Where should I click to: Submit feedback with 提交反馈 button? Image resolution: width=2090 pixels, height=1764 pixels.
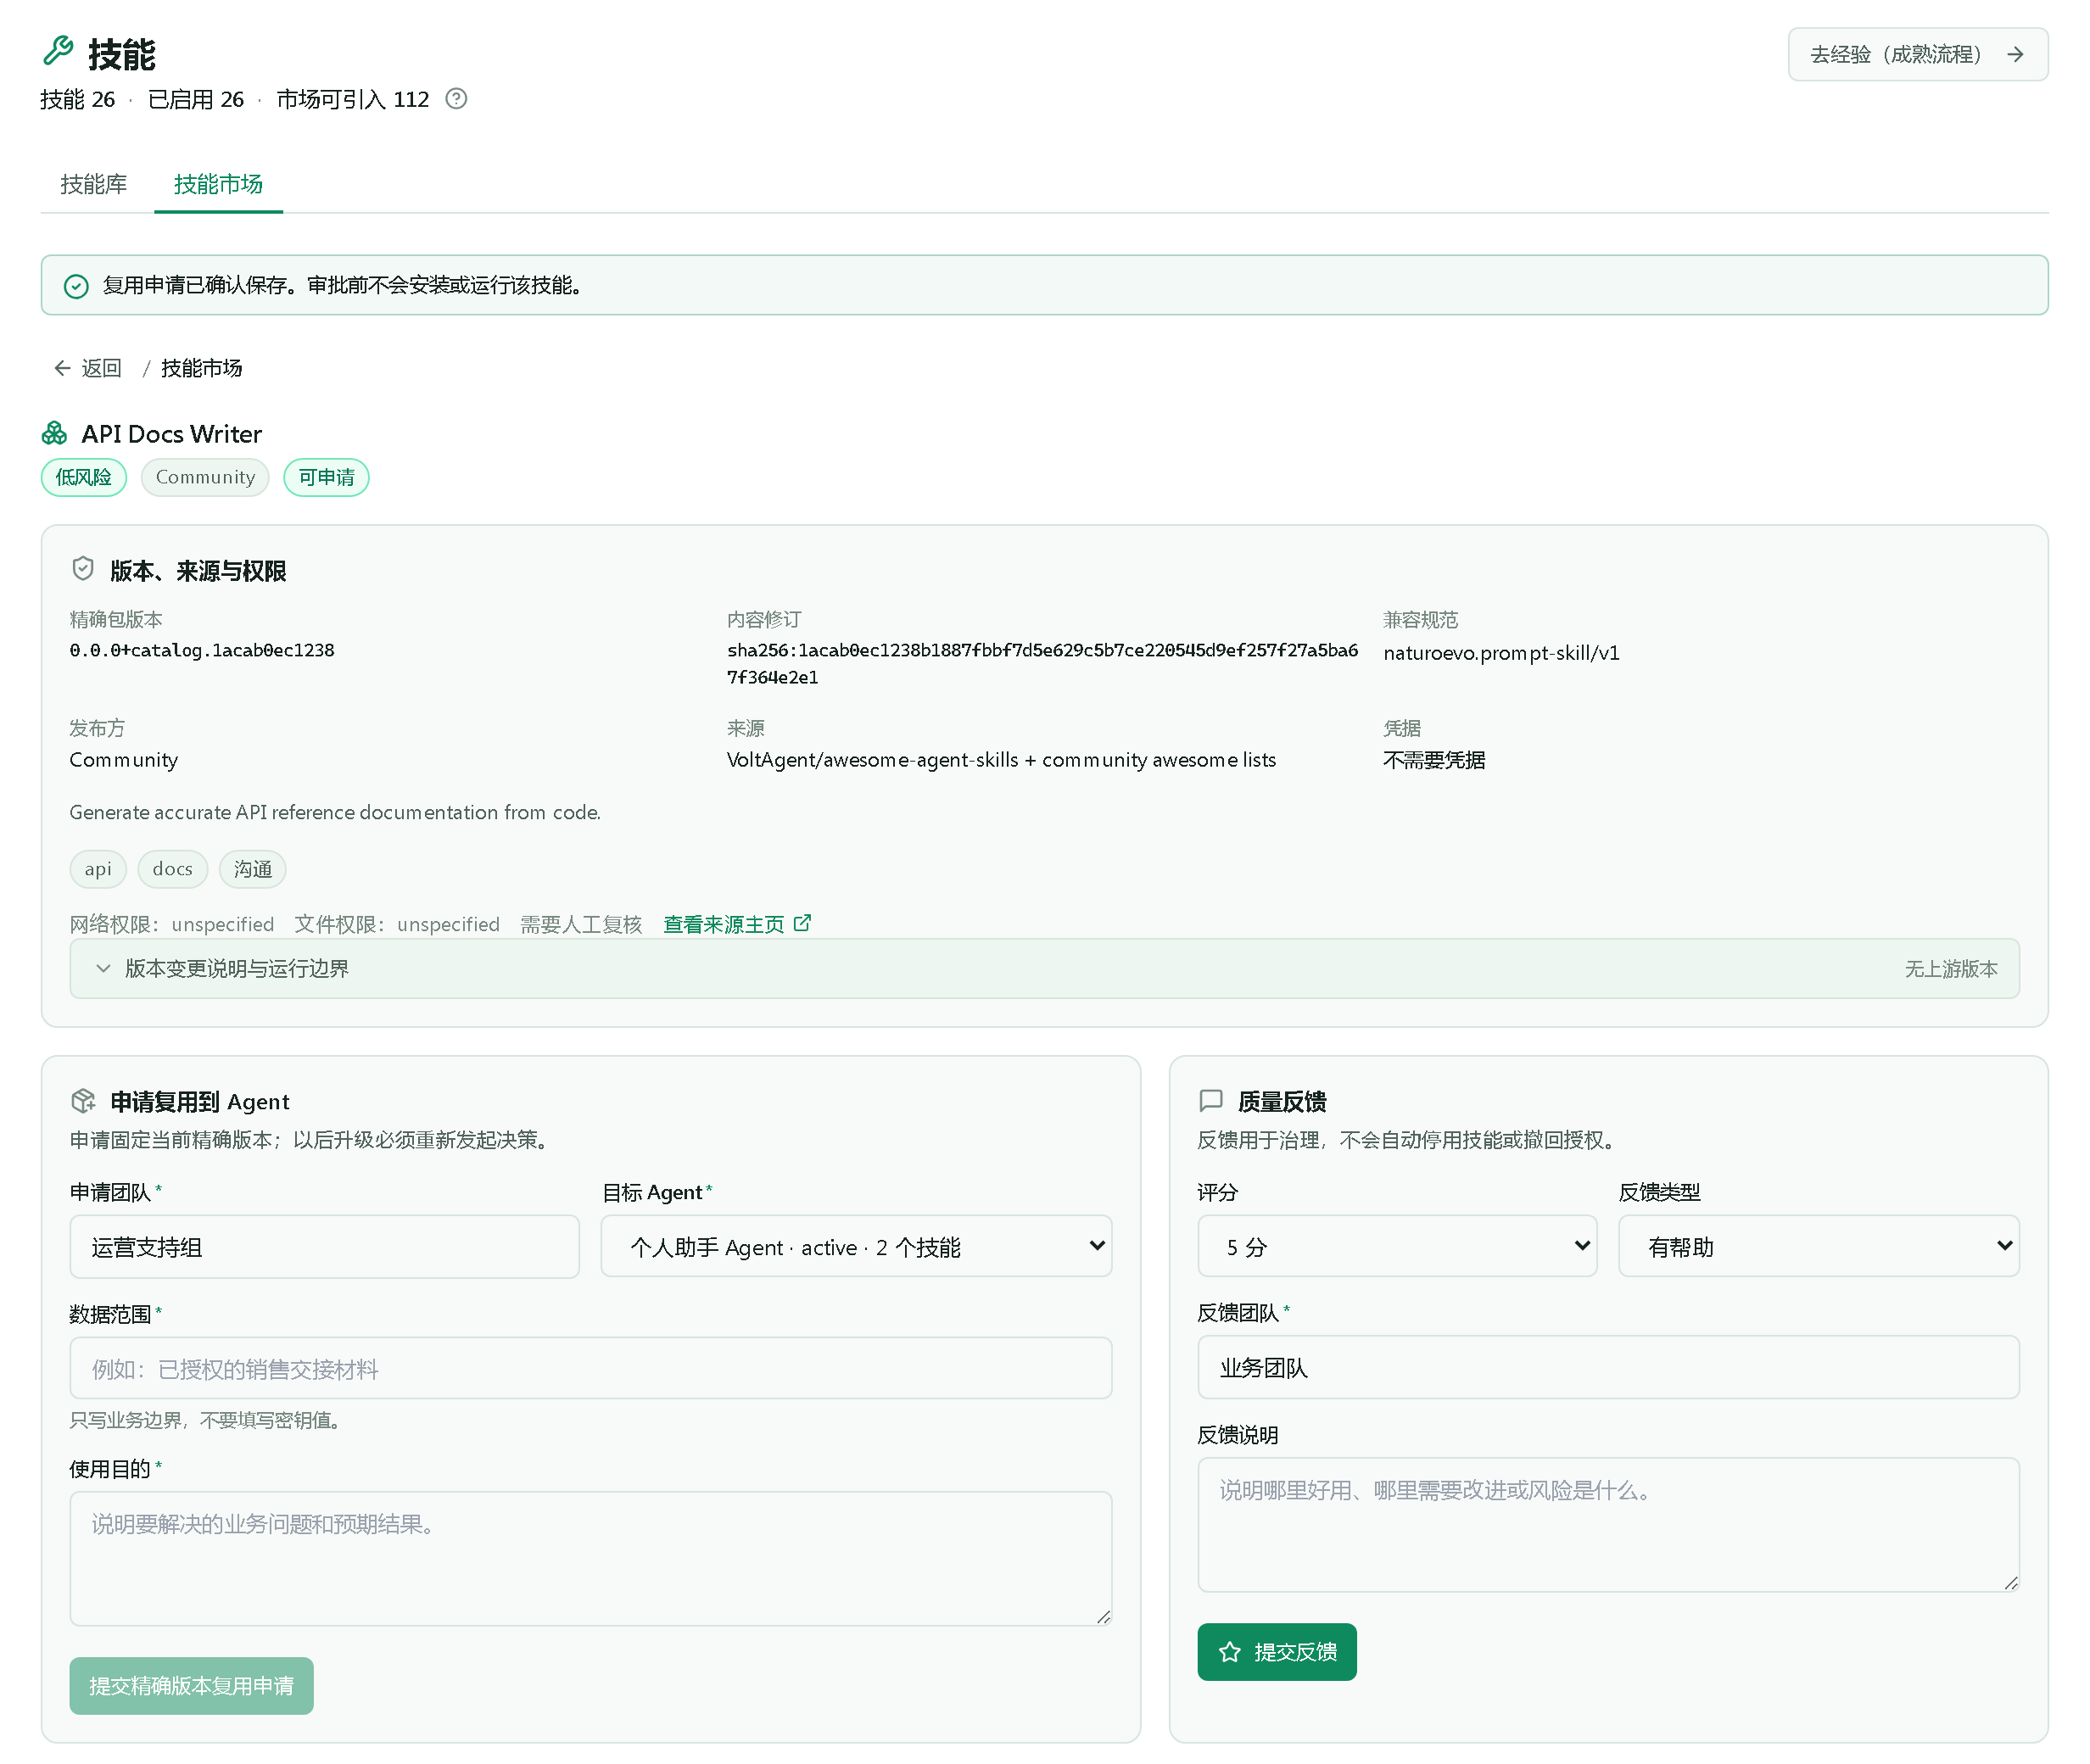1277,1652
